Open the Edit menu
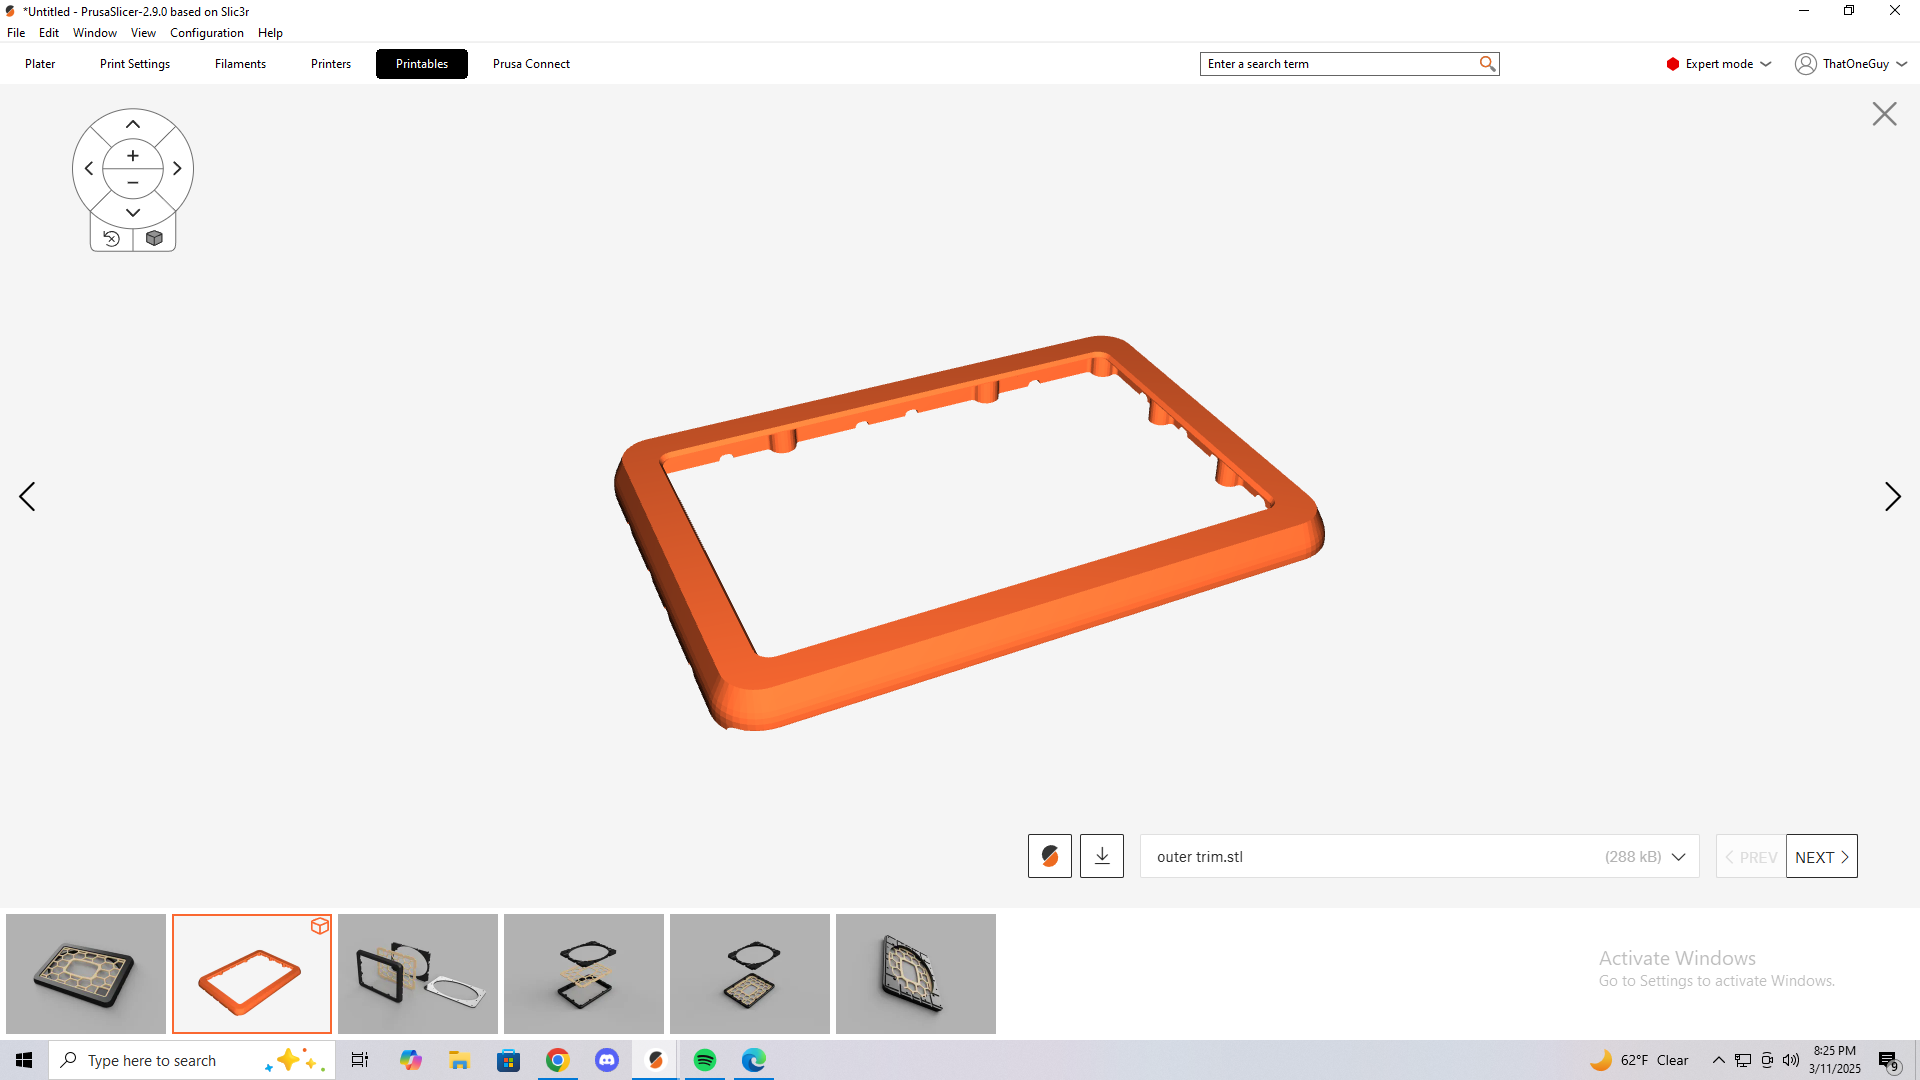1920x1080 pixels. tap(49, 33)
